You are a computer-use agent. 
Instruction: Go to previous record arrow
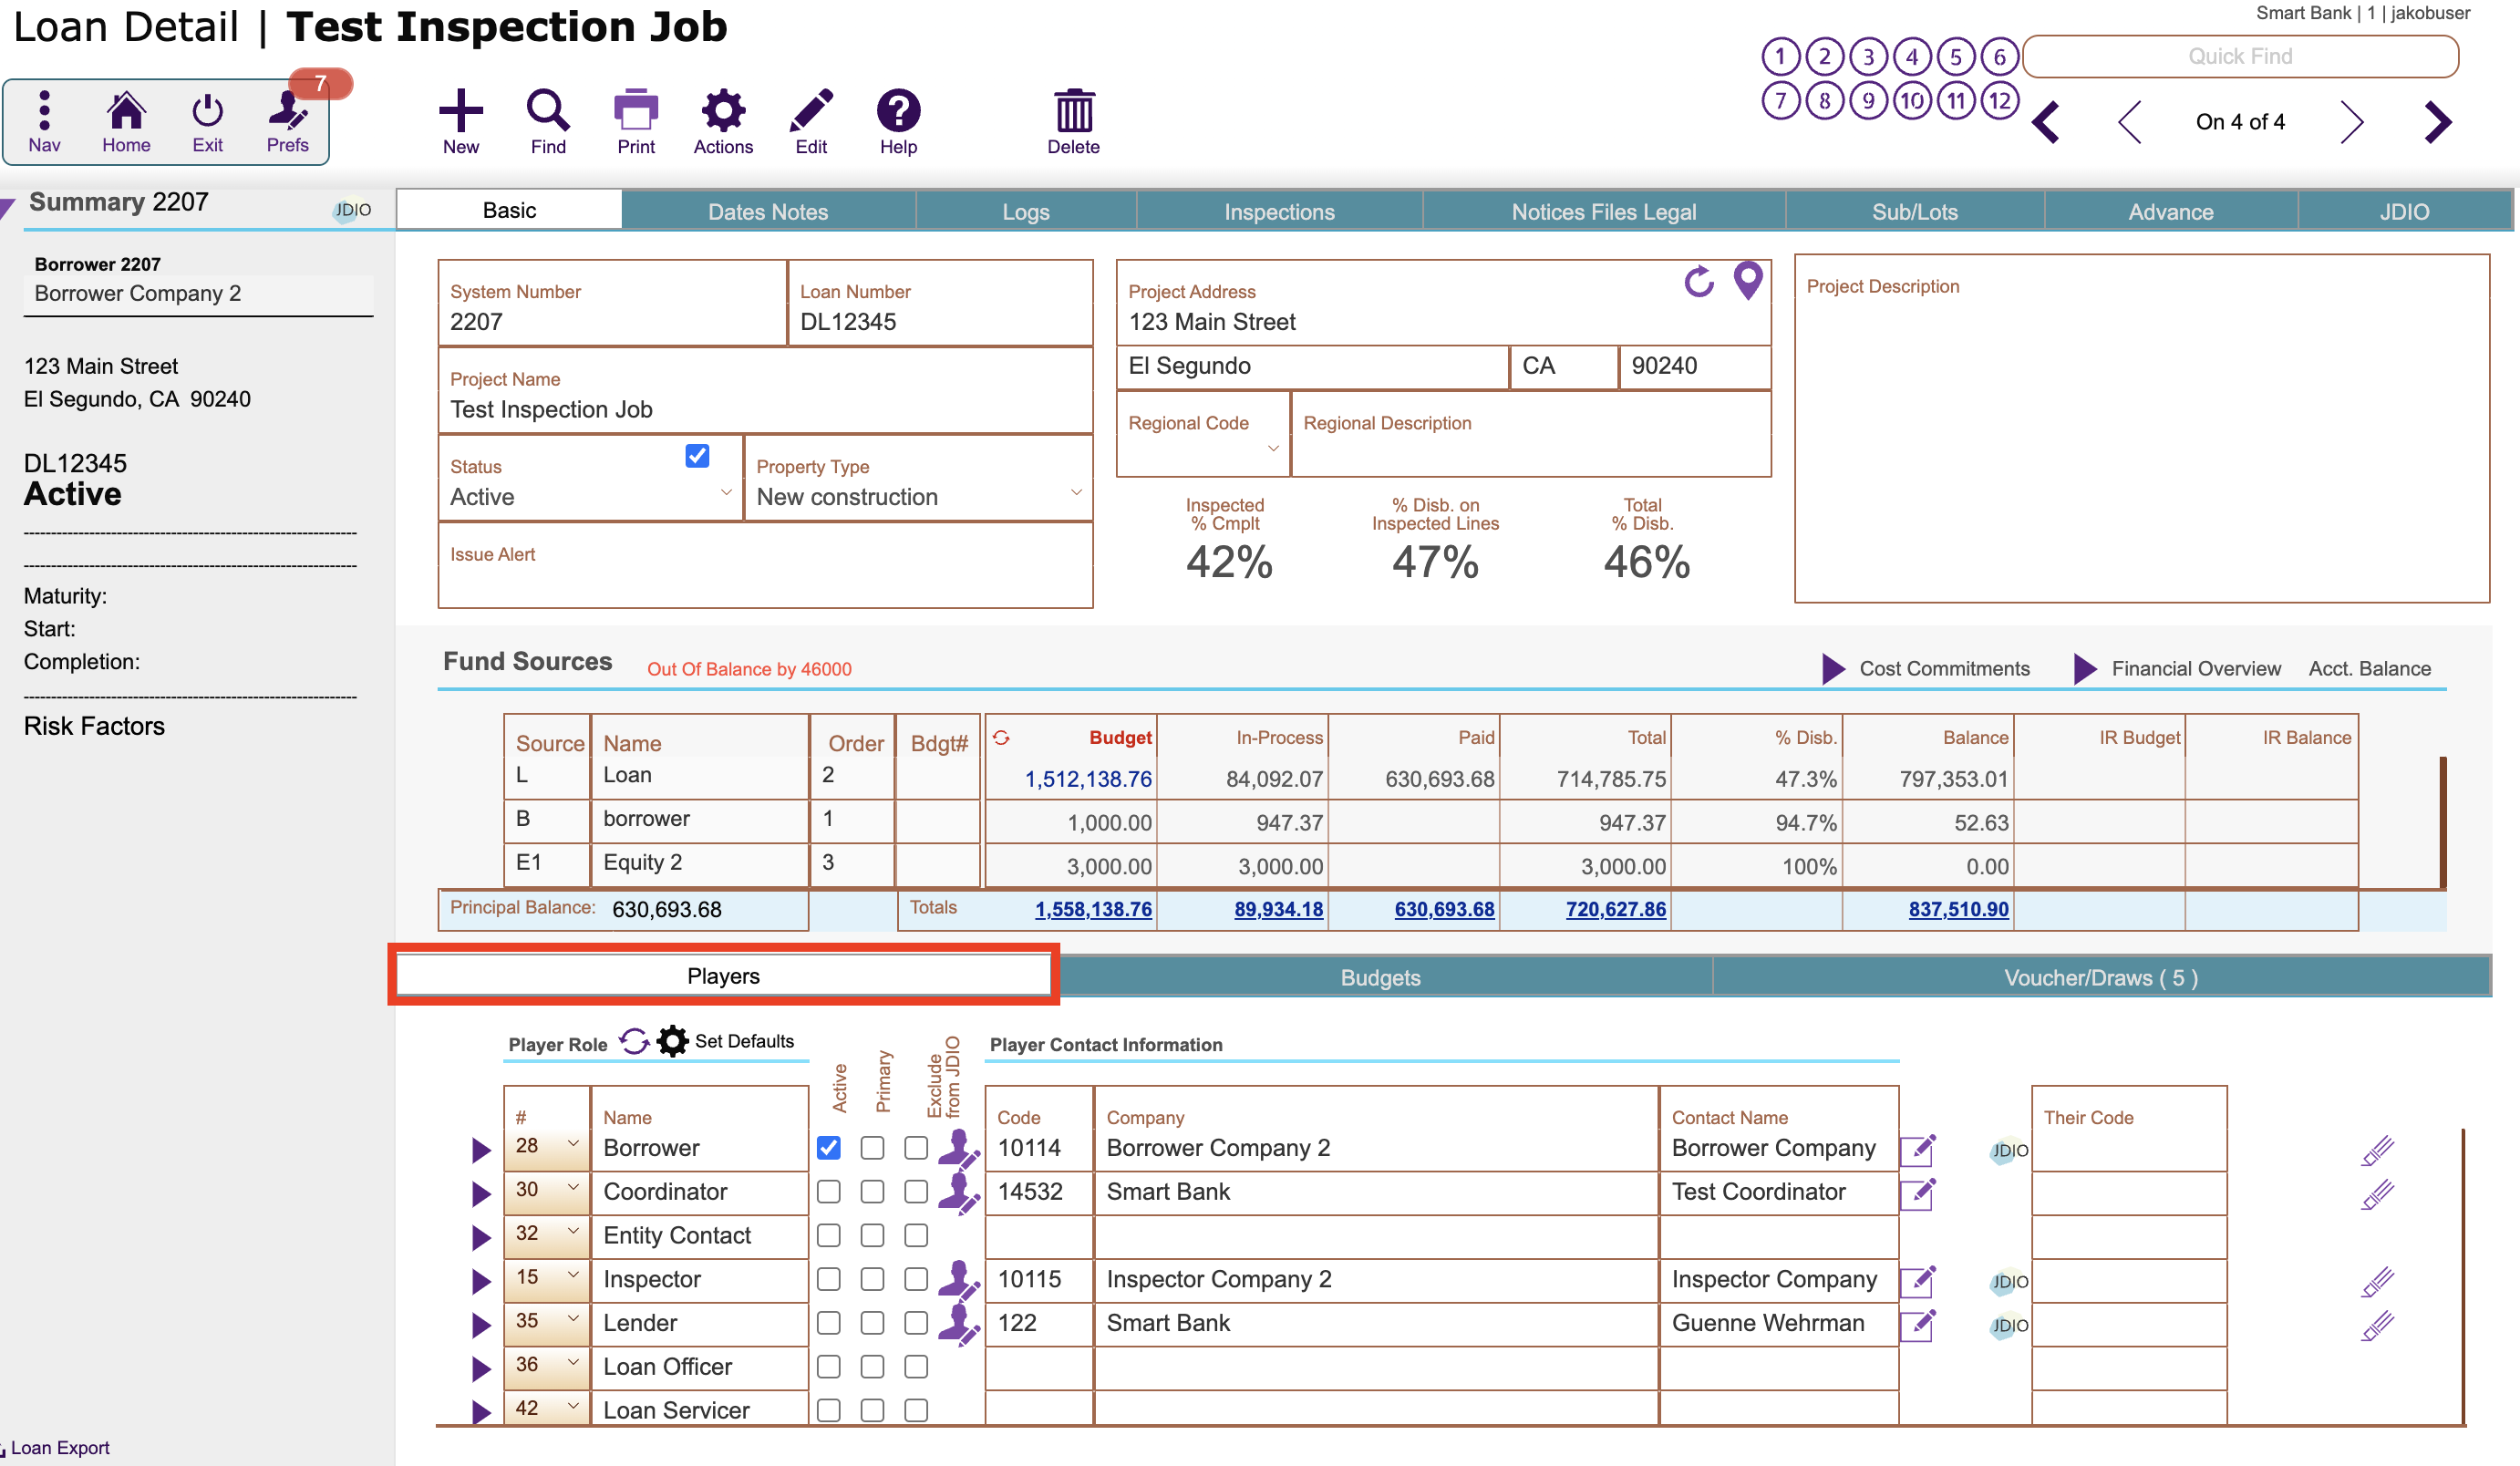tap(2130, 122)
